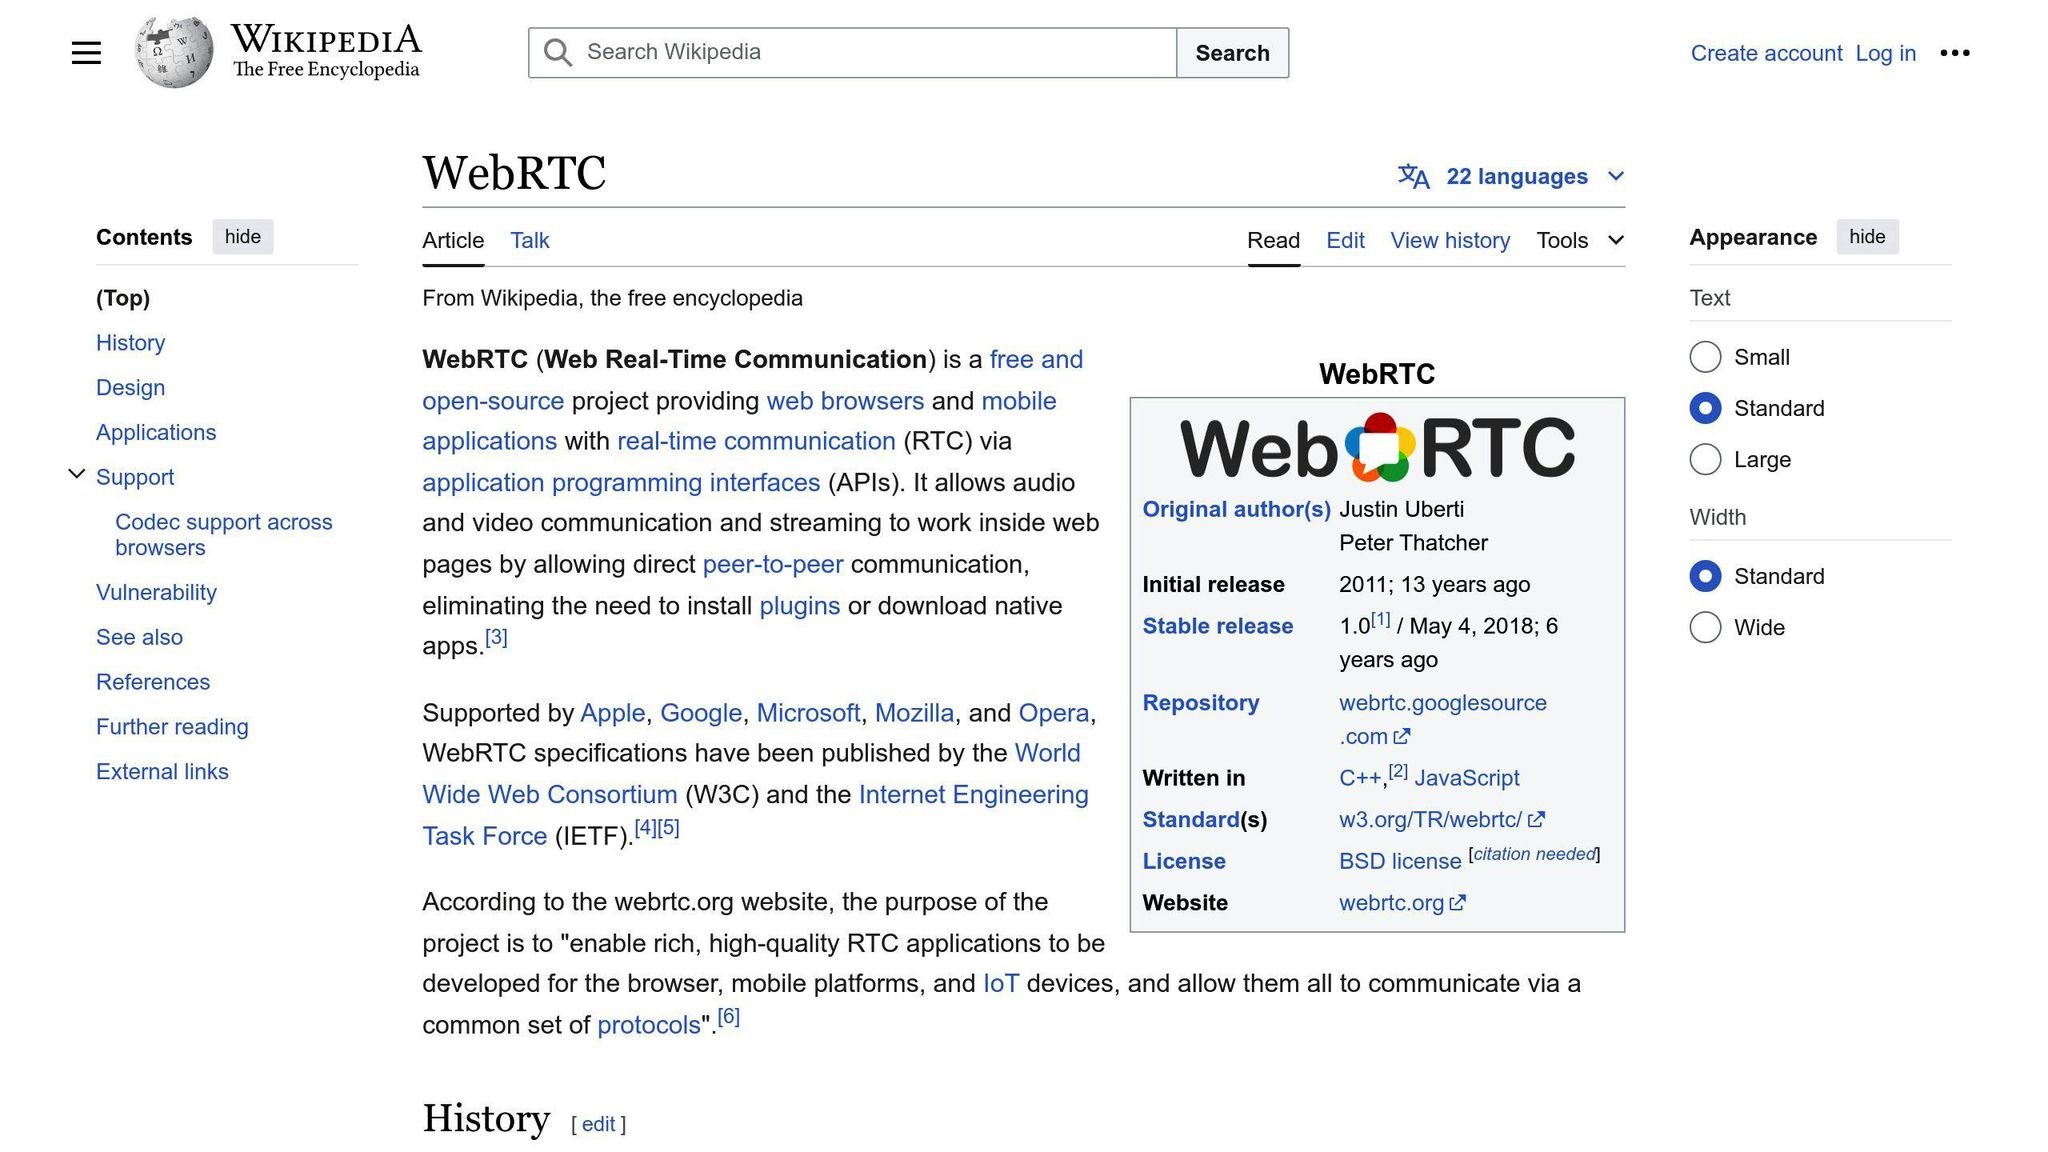2048x1152 pixels.
Task: Open application programming interfaces link
Action: 621,483
